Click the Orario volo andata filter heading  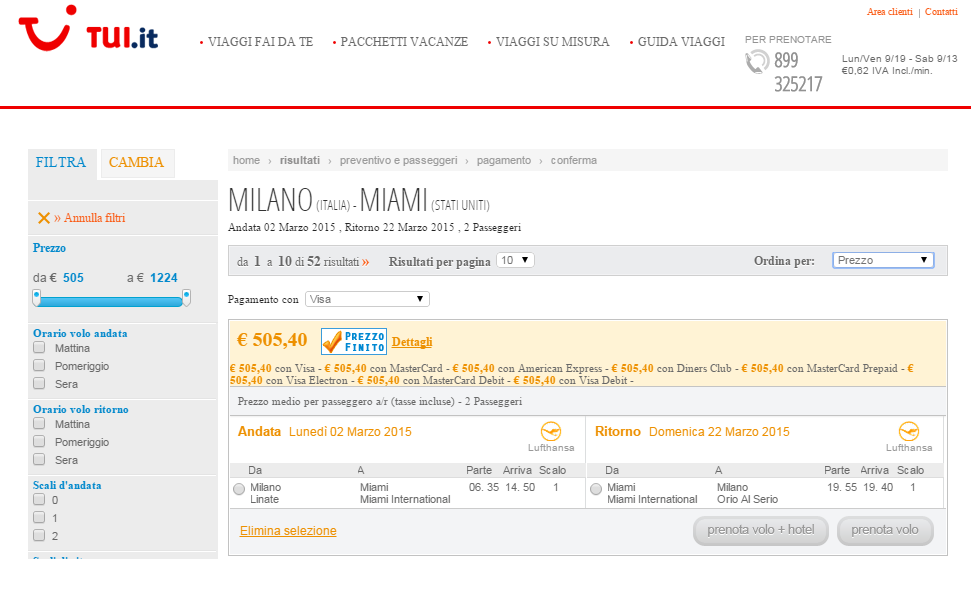(x=80, y=334)
